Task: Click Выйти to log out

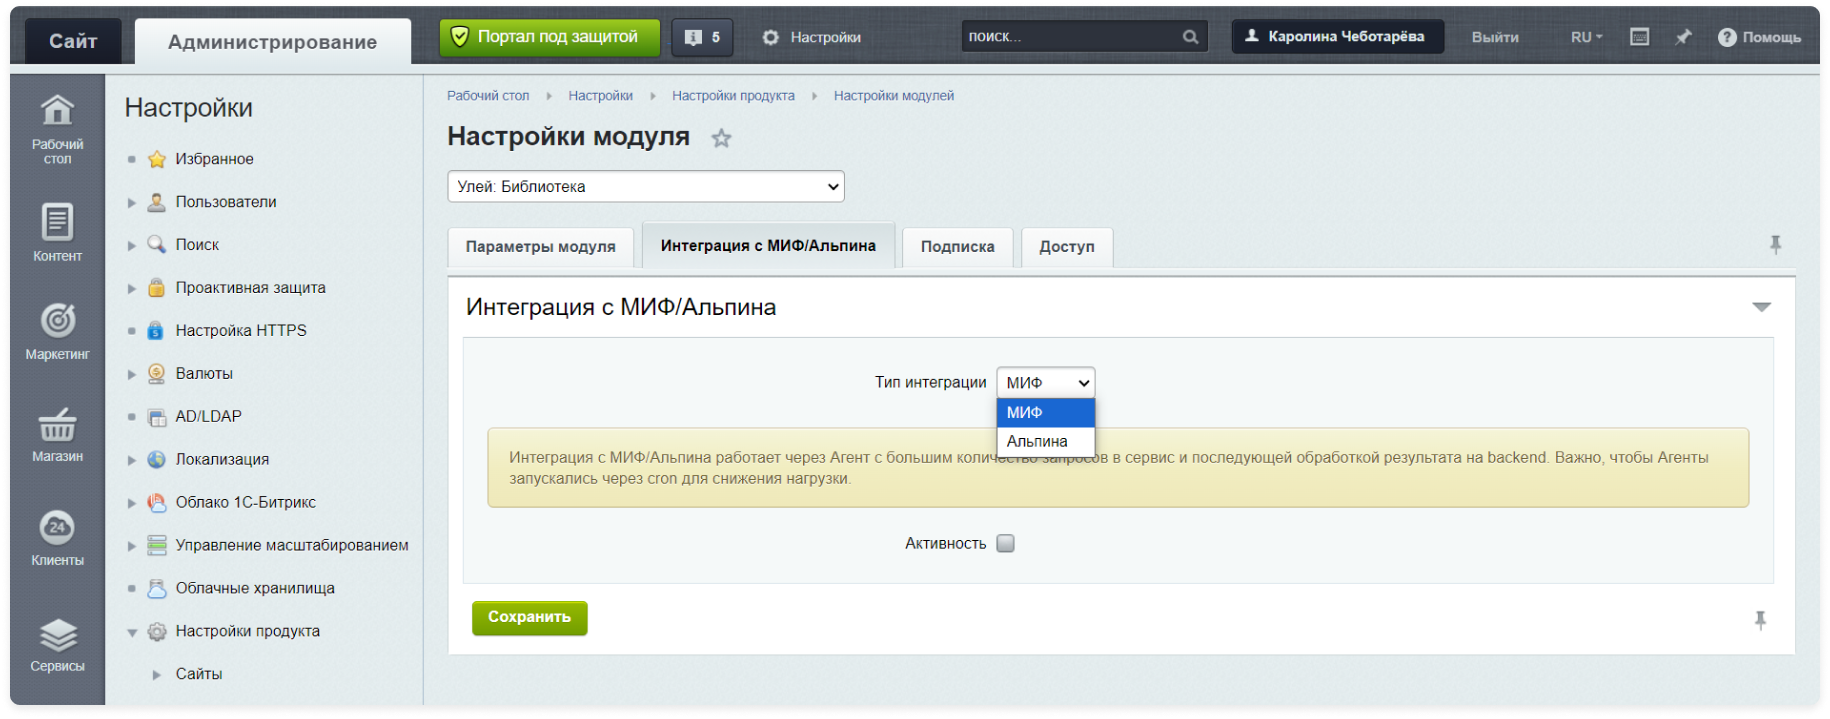Action: (1495, 37)
